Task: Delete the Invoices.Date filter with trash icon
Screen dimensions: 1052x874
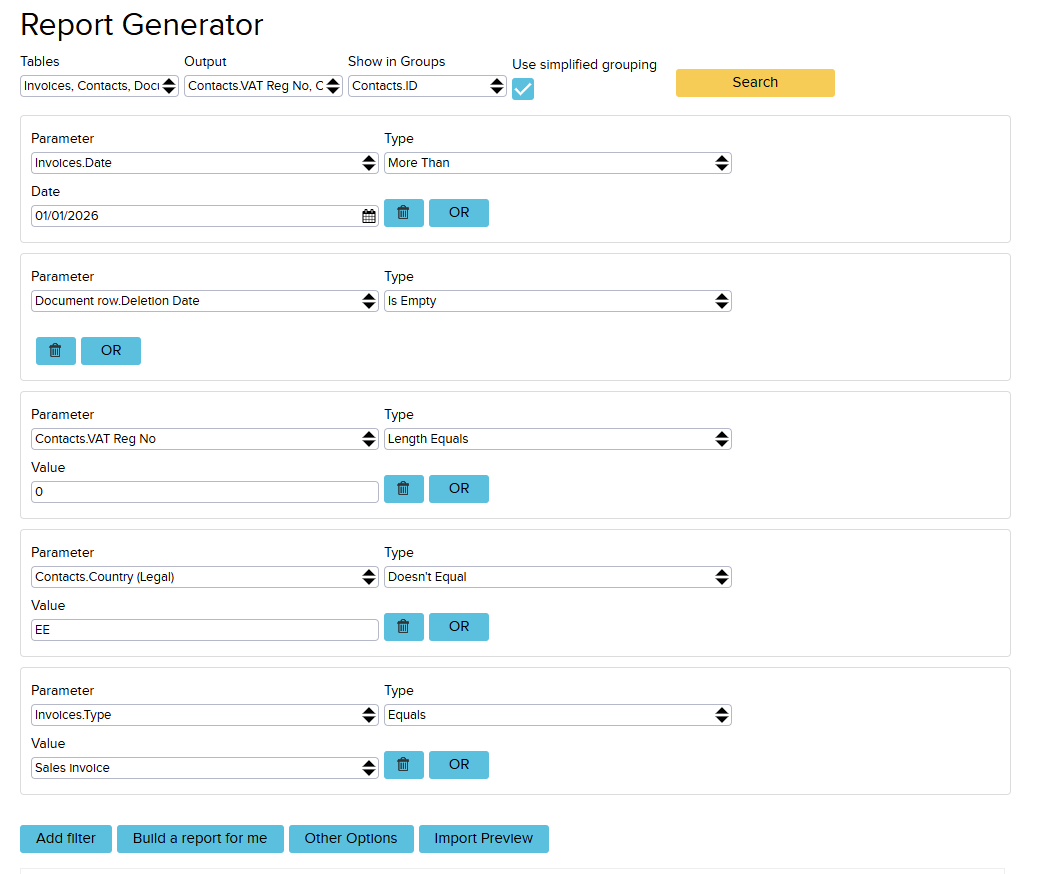Action: click(403, 213)
